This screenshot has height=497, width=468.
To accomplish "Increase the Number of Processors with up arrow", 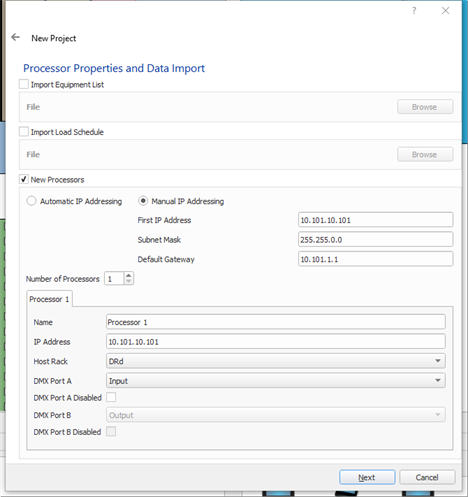I will (x=129, y=275).
